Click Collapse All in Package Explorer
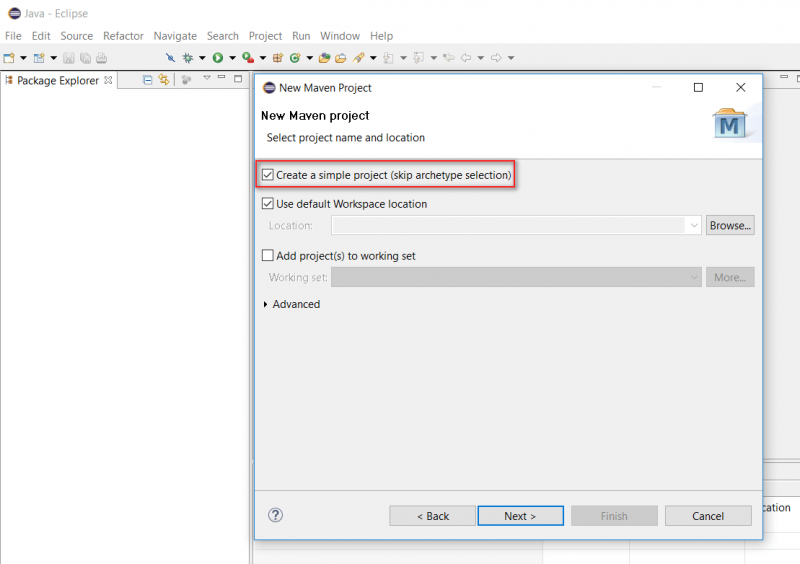The width and height of the screenshot is (800, 564). click(x=147, y=80)
